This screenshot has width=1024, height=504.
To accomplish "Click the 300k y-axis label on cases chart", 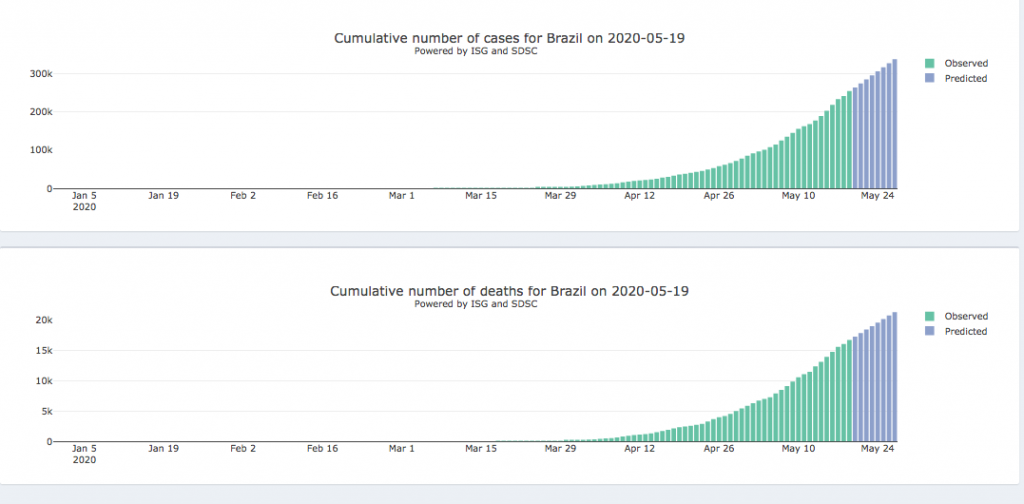I will tap(40, 73).
